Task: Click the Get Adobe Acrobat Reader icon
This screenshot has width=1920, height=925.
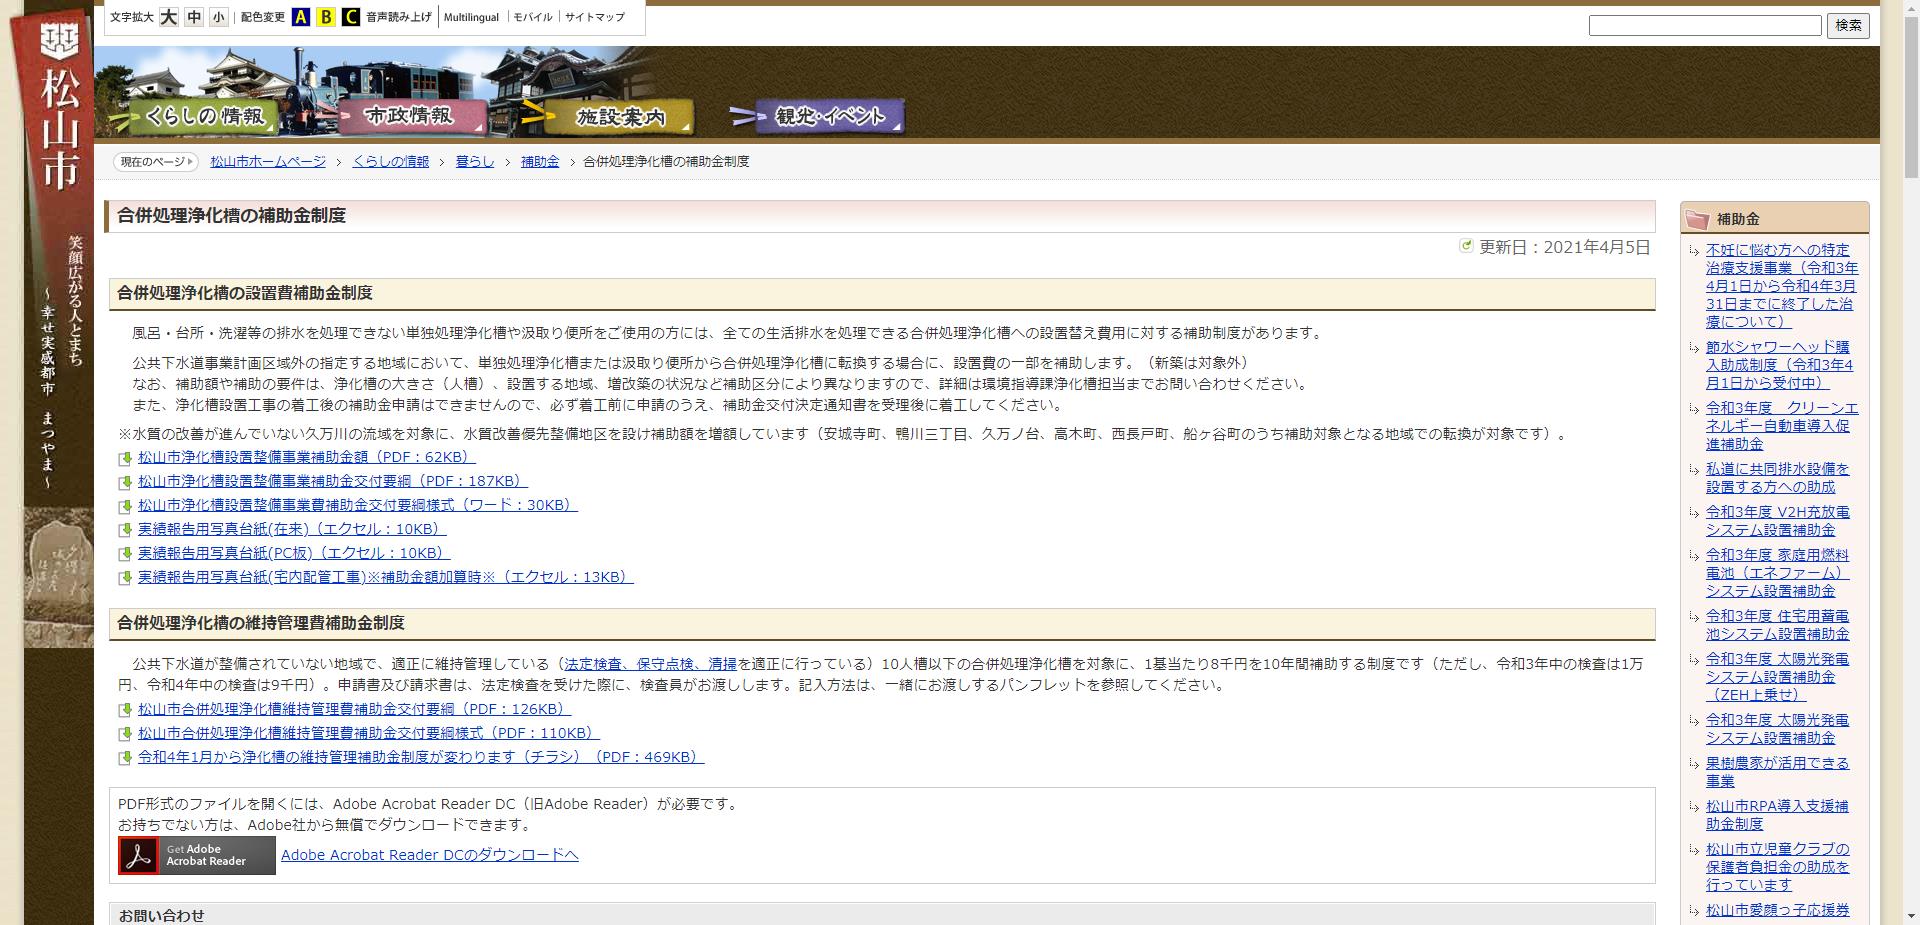Action: [196, 855]
